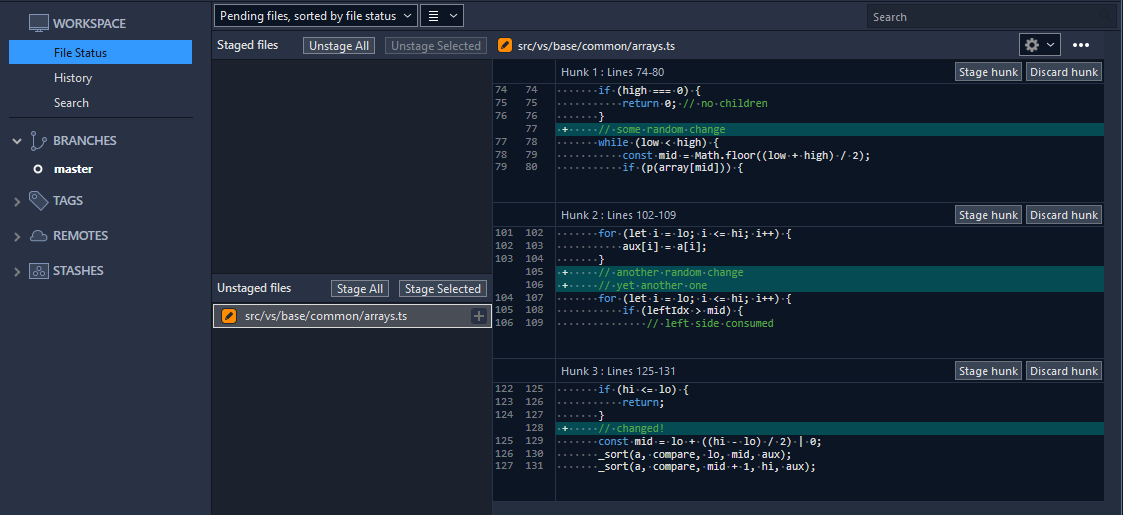
Task: Click the Stashes box icon
Action: click(38, 271)
